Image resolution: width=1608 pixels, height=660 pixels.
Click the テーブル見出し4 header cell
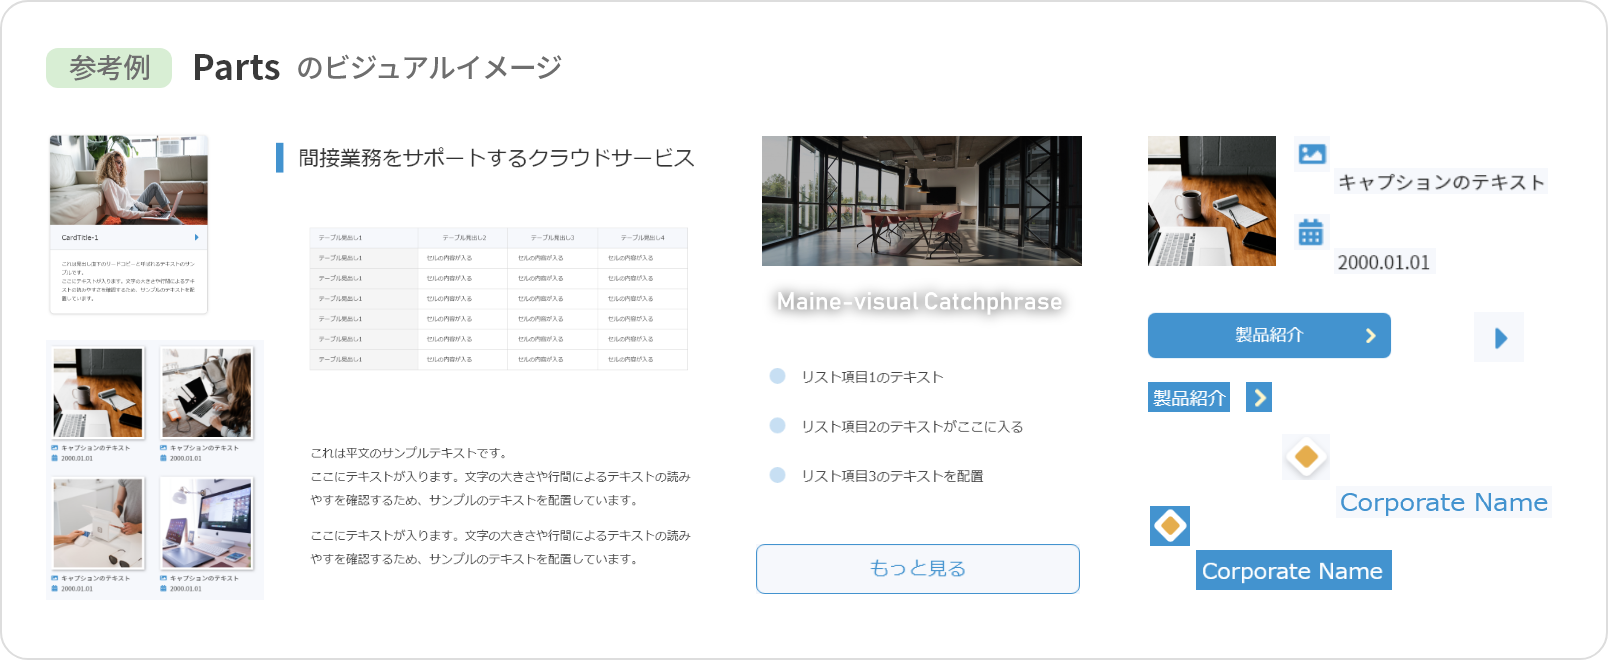point(643,238)
